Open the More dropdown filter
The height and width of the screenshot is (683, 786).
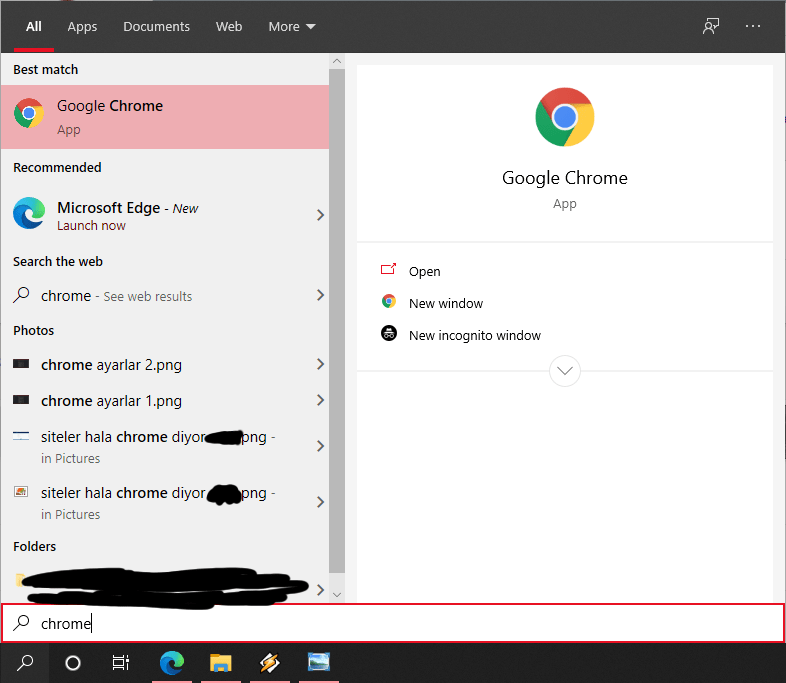(x=292, y=27)
